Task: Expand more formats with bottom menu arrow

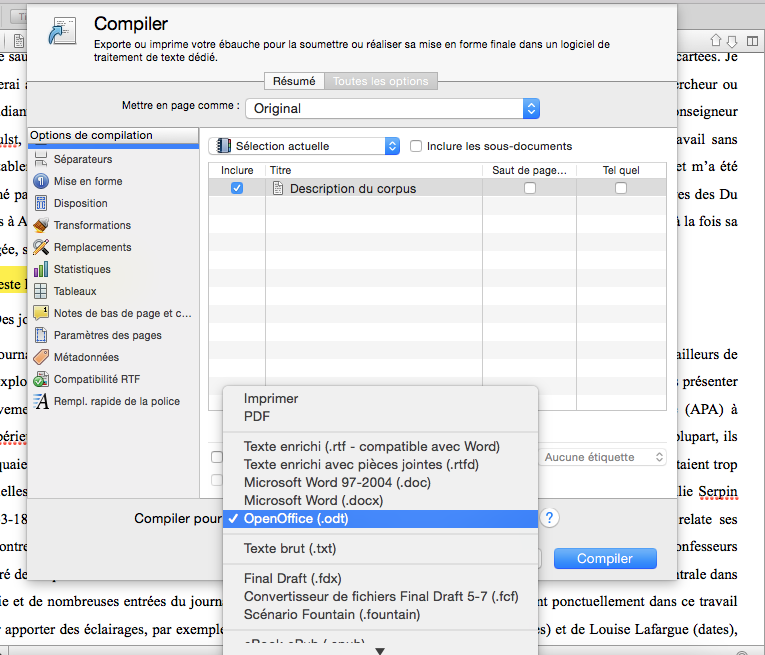Action: 380,651
